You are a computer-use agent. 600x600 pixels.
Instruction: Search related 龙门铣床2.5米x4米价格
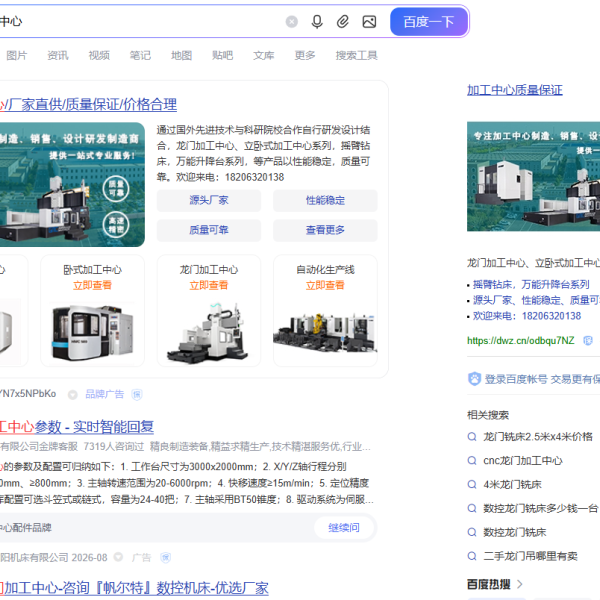click(538, 437)
